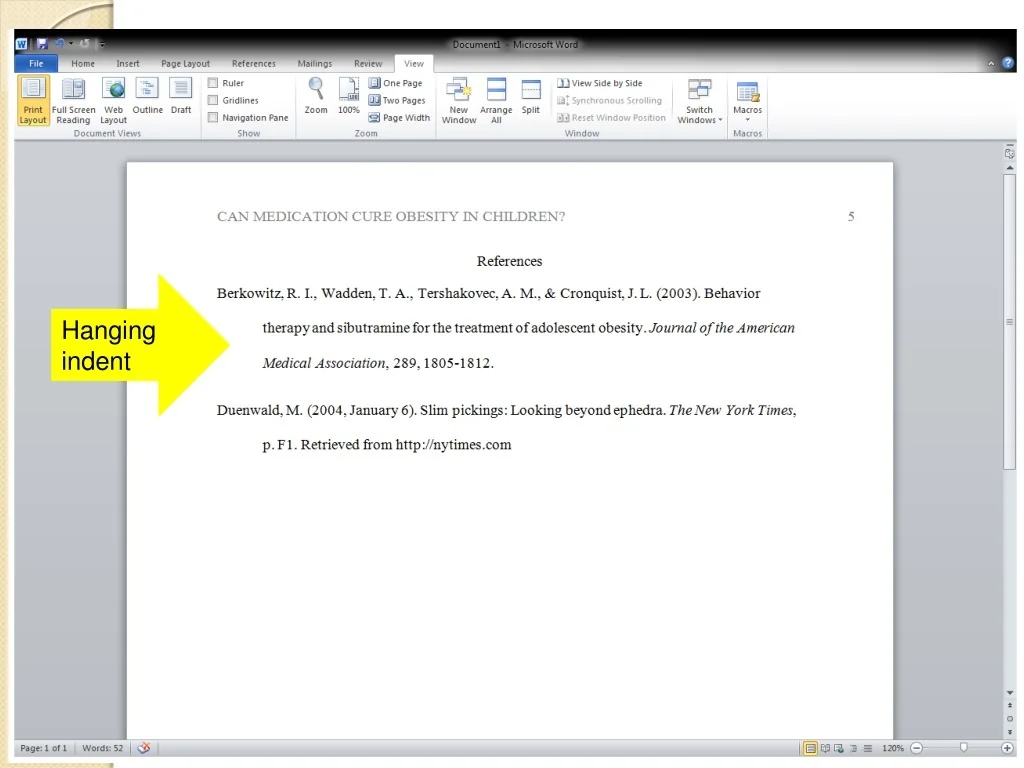Select Outline status bar button

(853, 748)
